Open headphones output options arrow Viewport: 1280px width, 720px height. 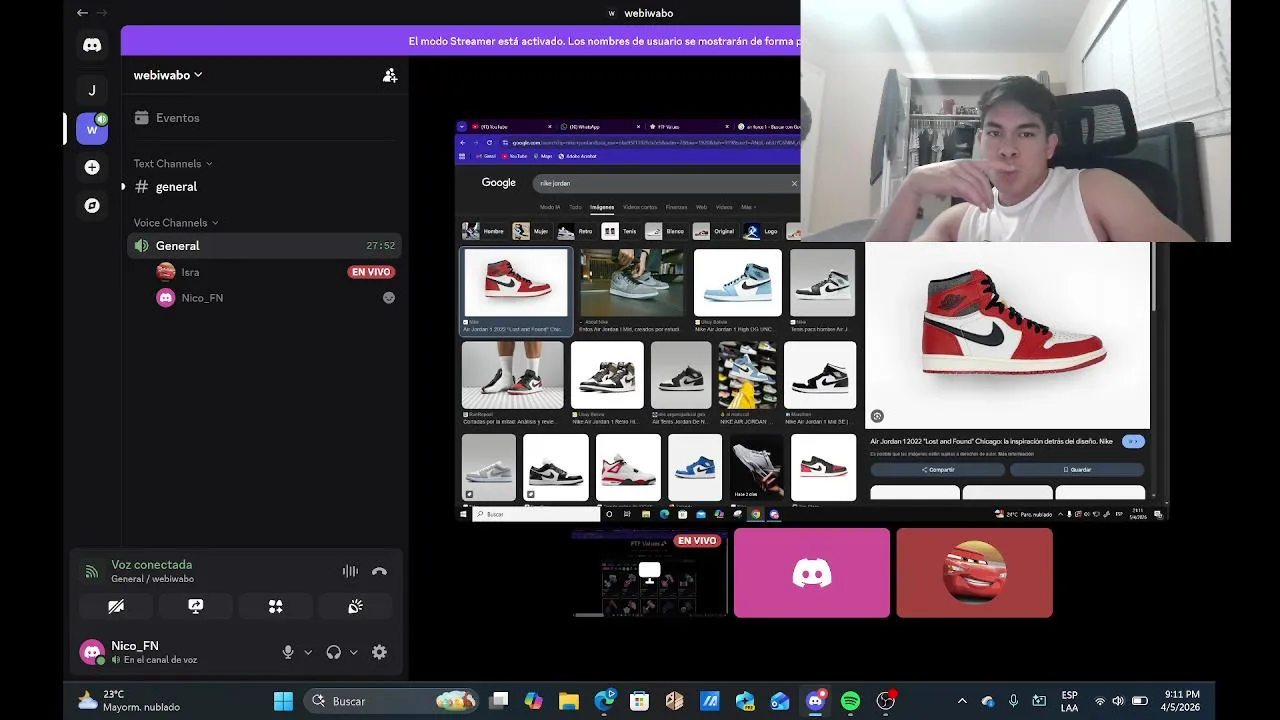353,652
